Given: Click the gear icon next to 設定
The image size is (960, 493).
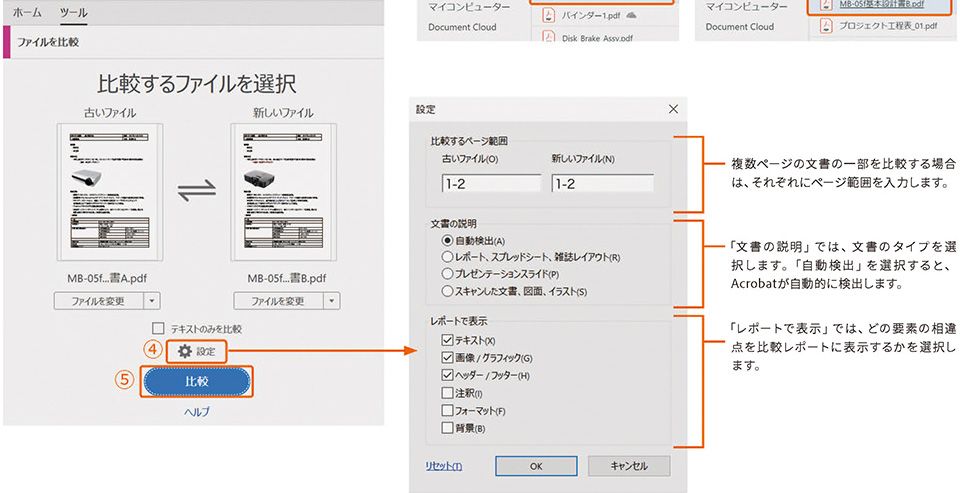Looking at the screenshot, I should (x=184, y=352).
